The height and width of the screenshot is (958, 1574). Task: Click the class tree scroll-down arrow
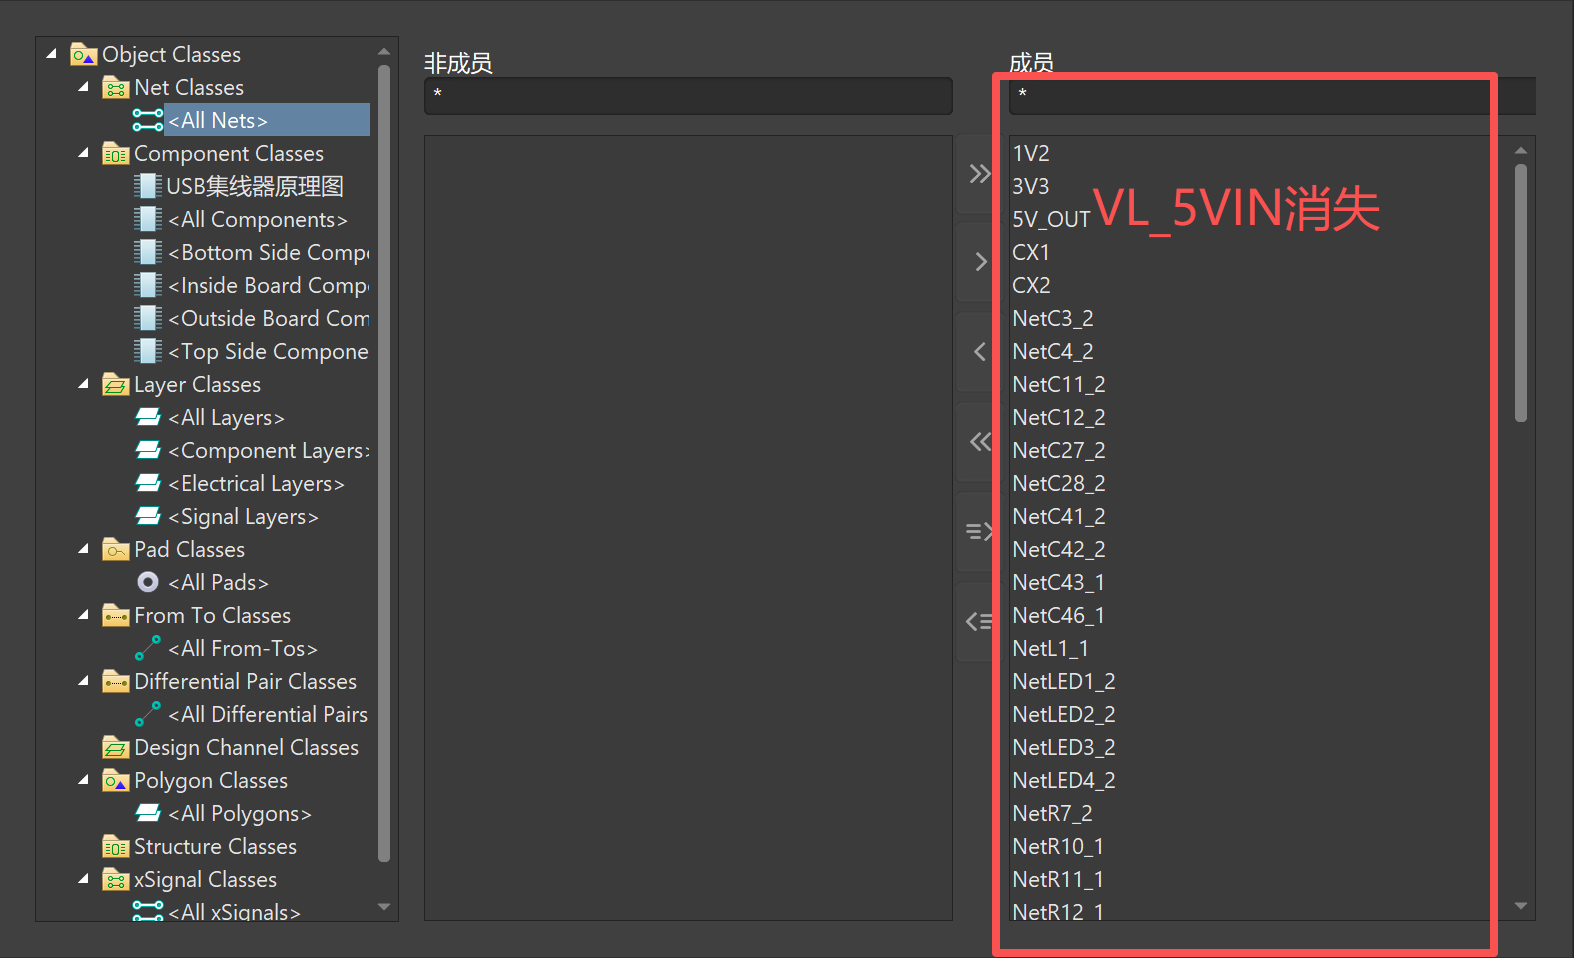384,907
